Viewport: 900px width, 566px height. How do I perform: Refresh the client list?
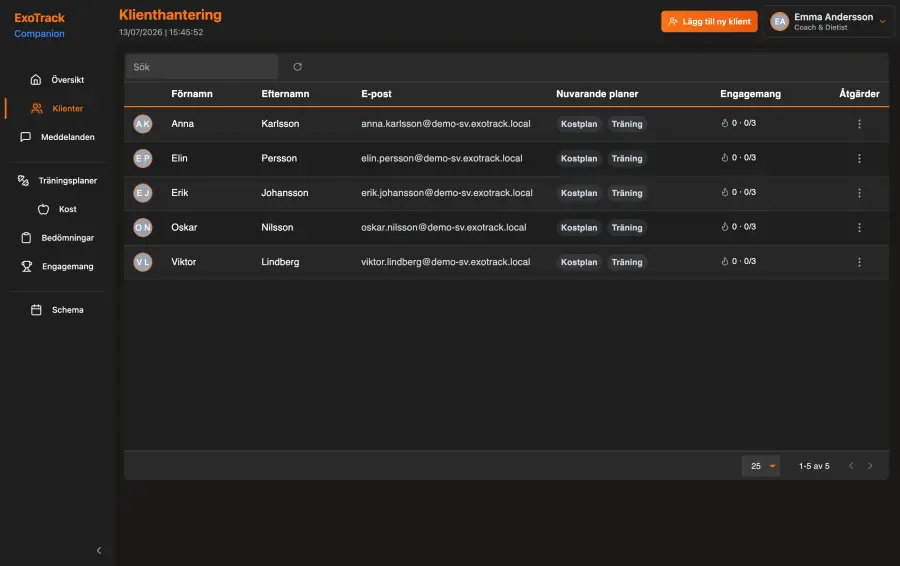(297, 67)
